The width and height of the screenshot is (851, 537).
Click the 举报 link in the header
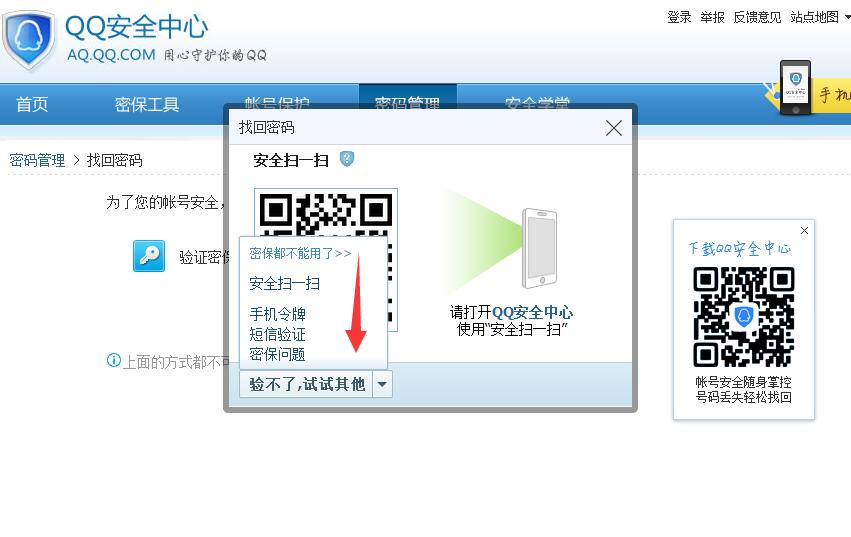click(x=712, y=17)
